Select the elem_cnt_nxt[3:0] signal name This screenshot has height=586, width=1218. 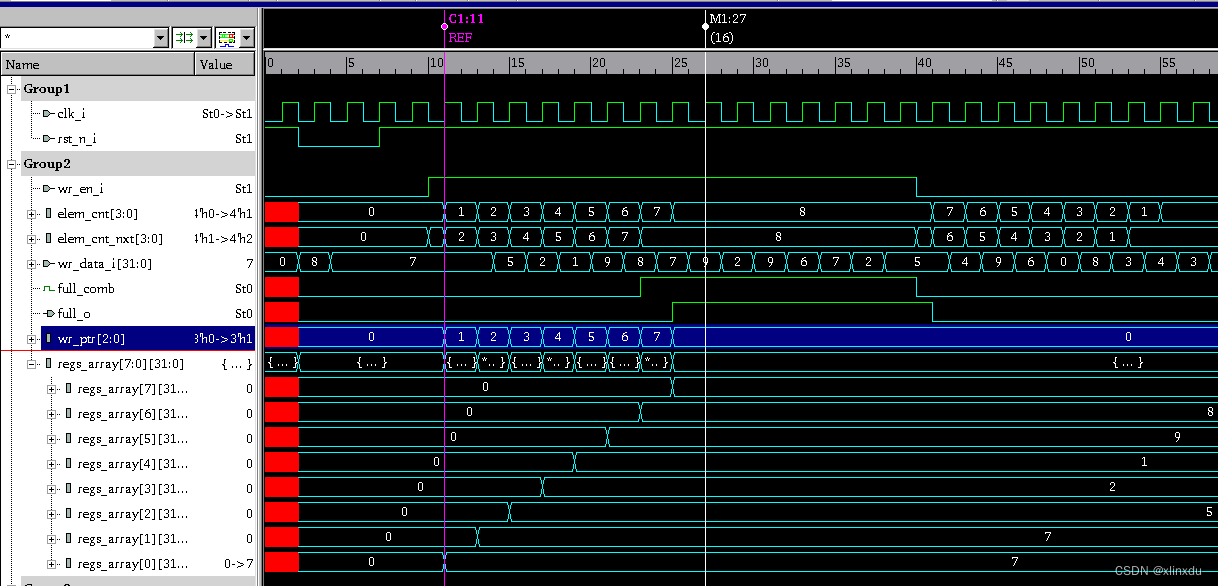coord(110,239)
